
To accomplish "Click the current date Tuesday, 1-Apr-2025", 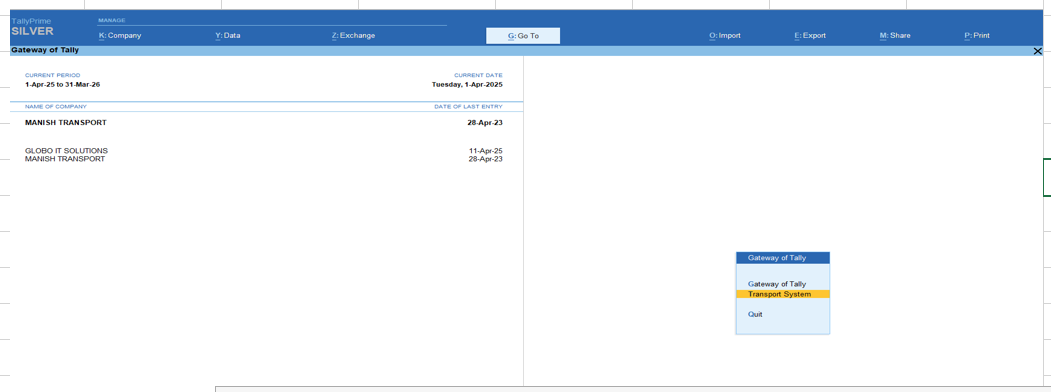I will (x=467, y=85).
